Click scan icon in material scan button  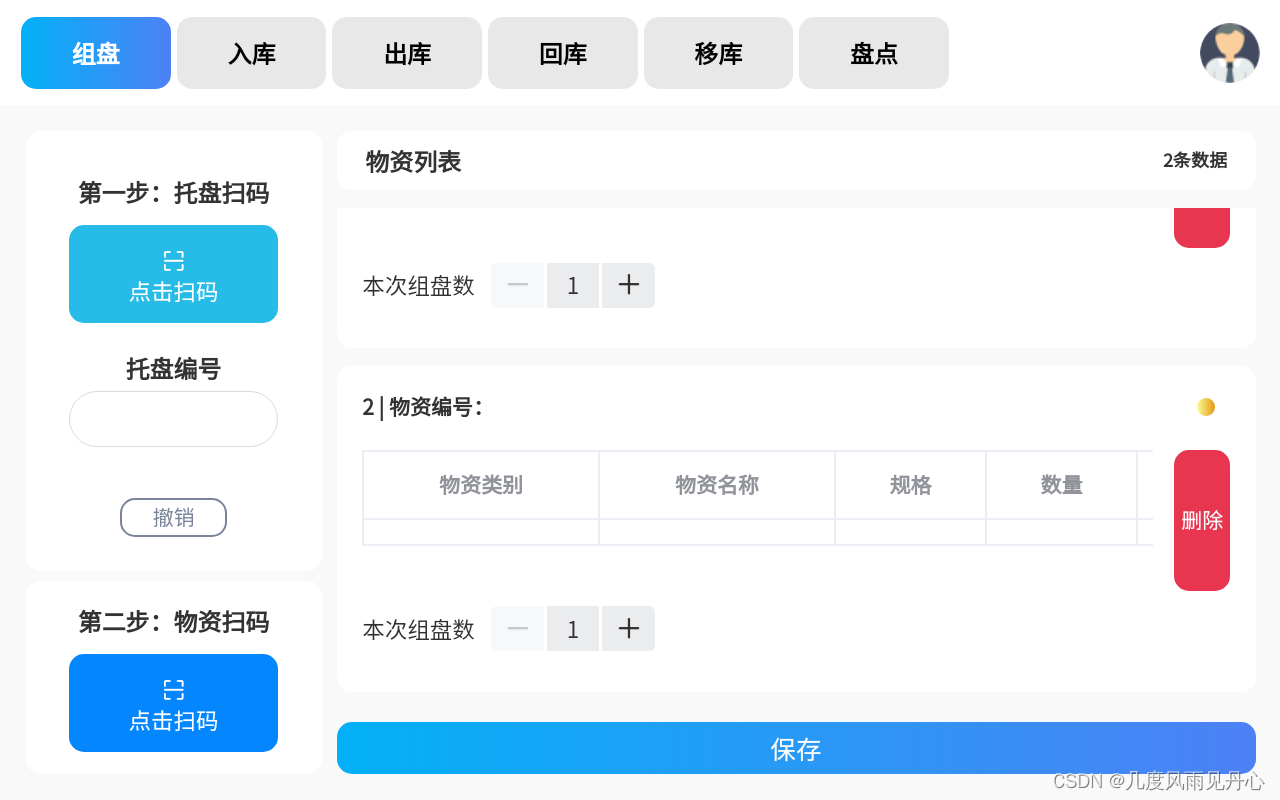coord(174,690)
